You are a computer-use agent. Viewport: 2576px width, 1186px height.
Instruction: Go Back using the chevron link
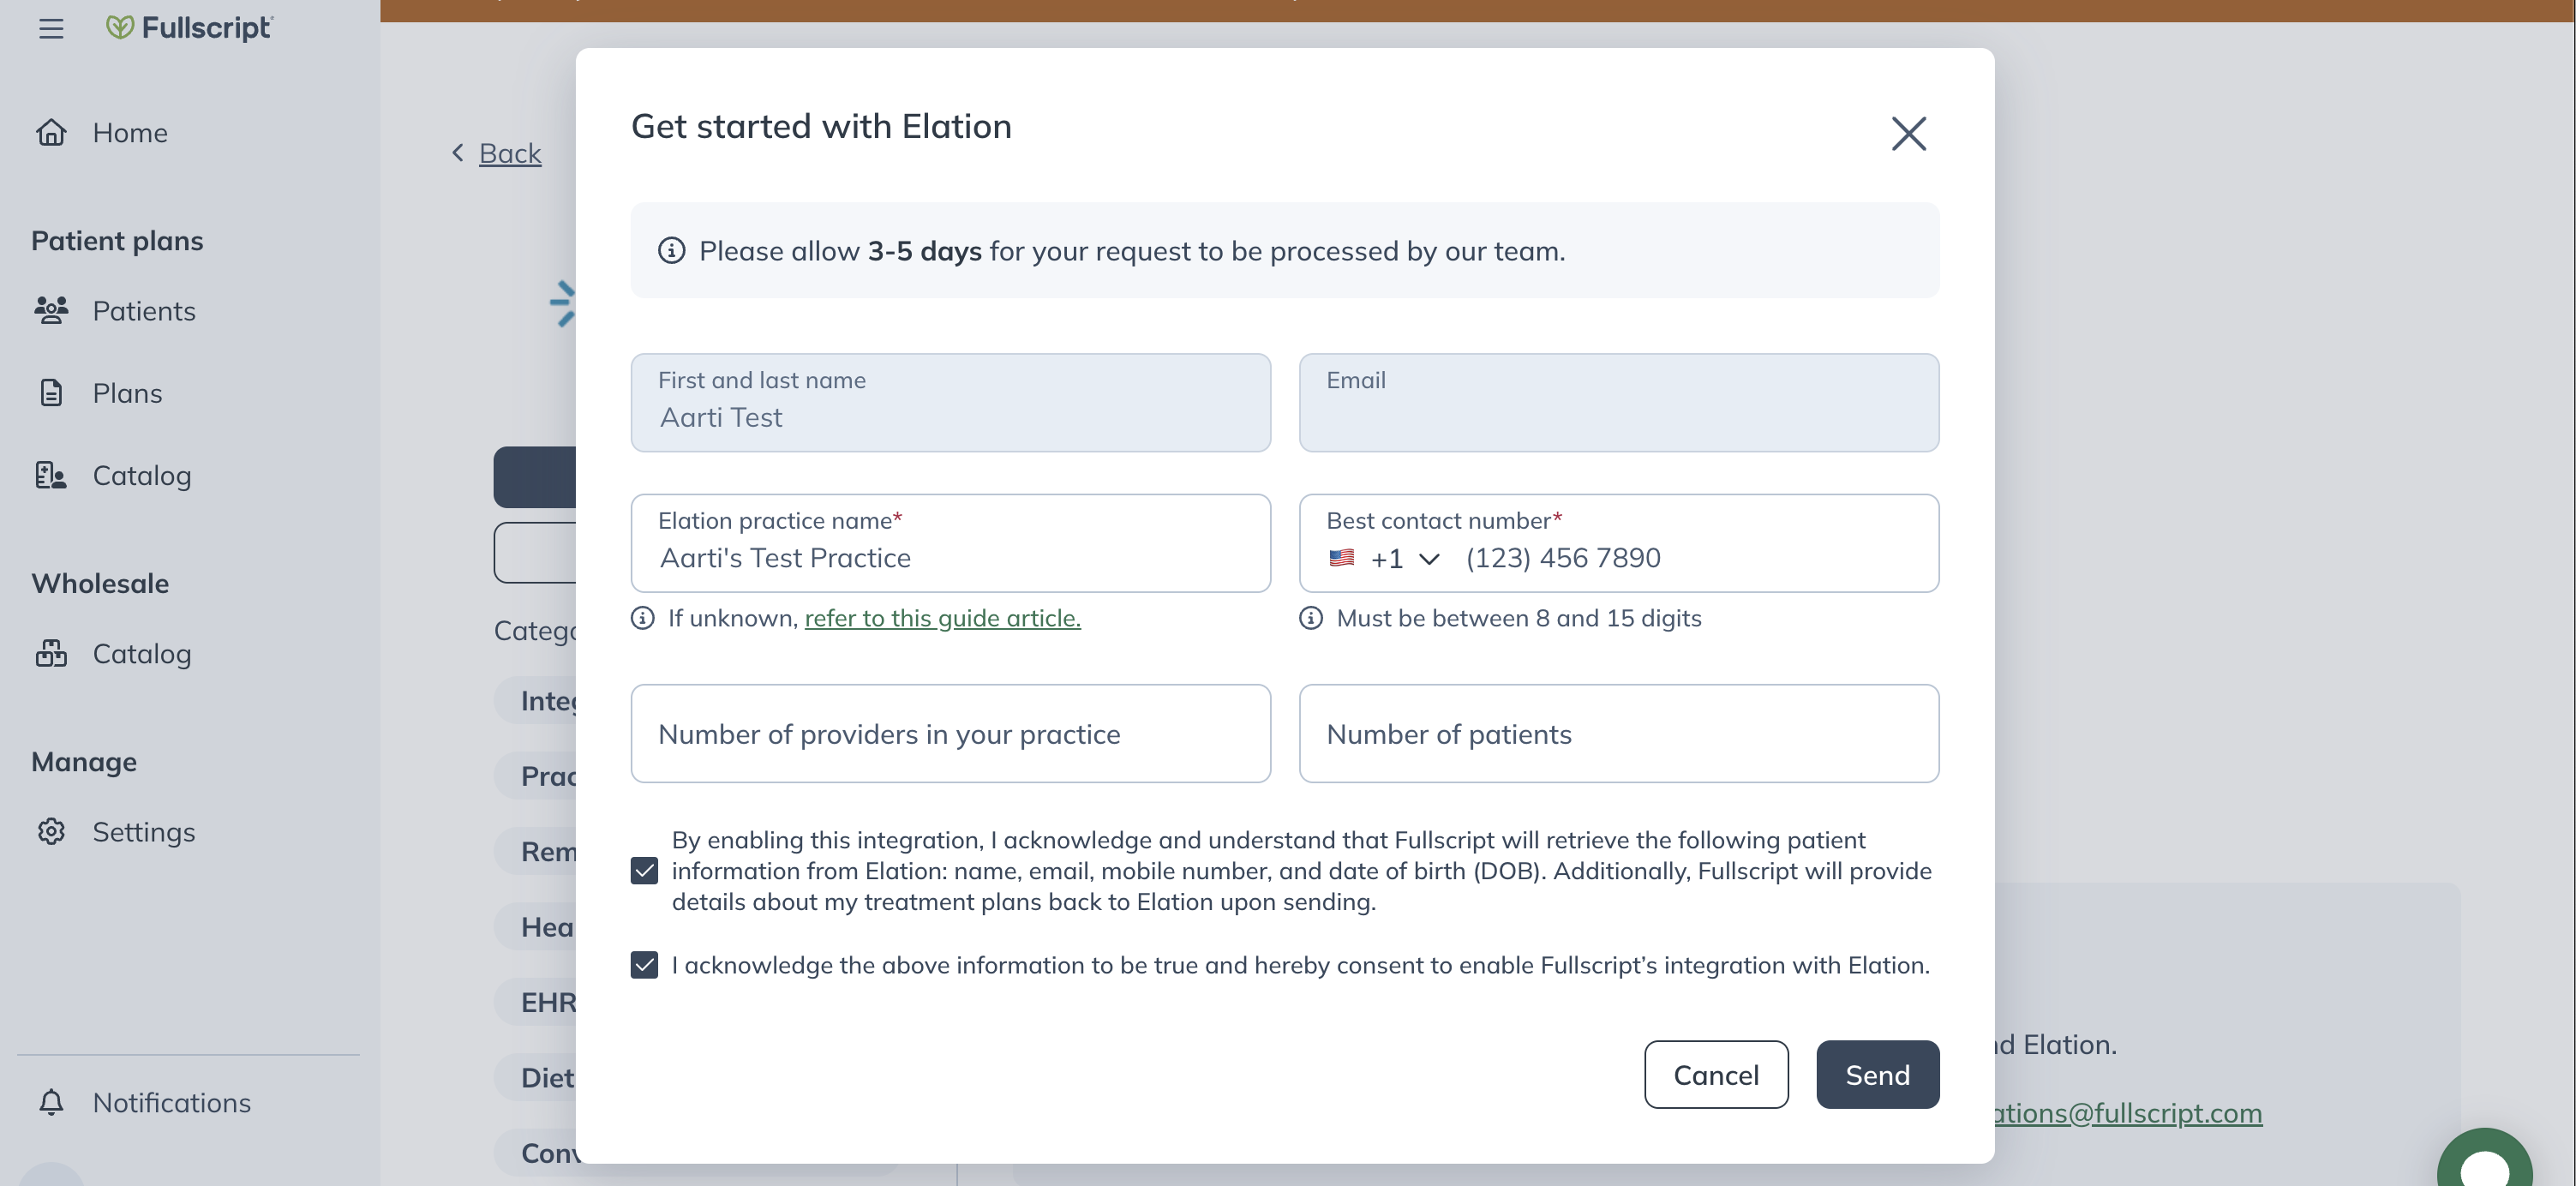click(x=498, y=153)
